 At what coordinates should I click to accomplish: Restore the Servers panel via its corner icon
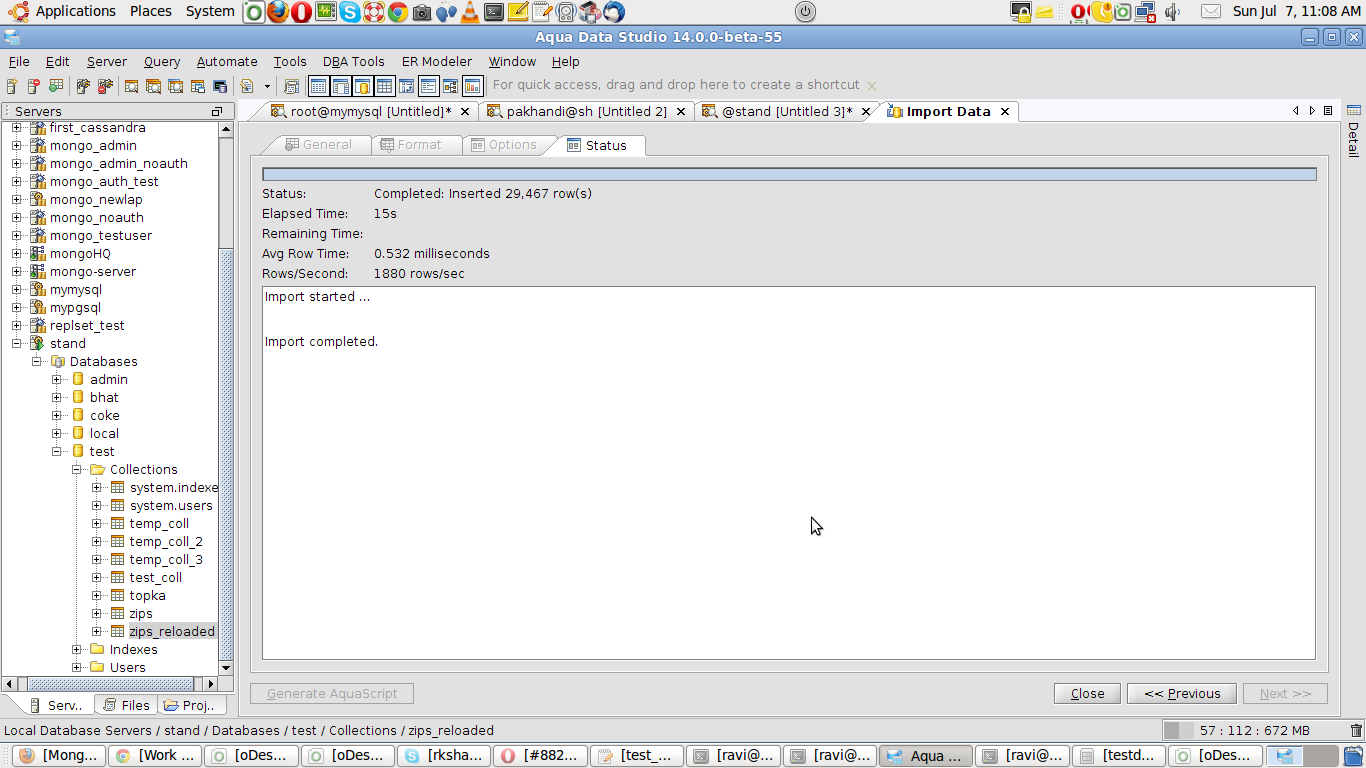coord(217,111)
